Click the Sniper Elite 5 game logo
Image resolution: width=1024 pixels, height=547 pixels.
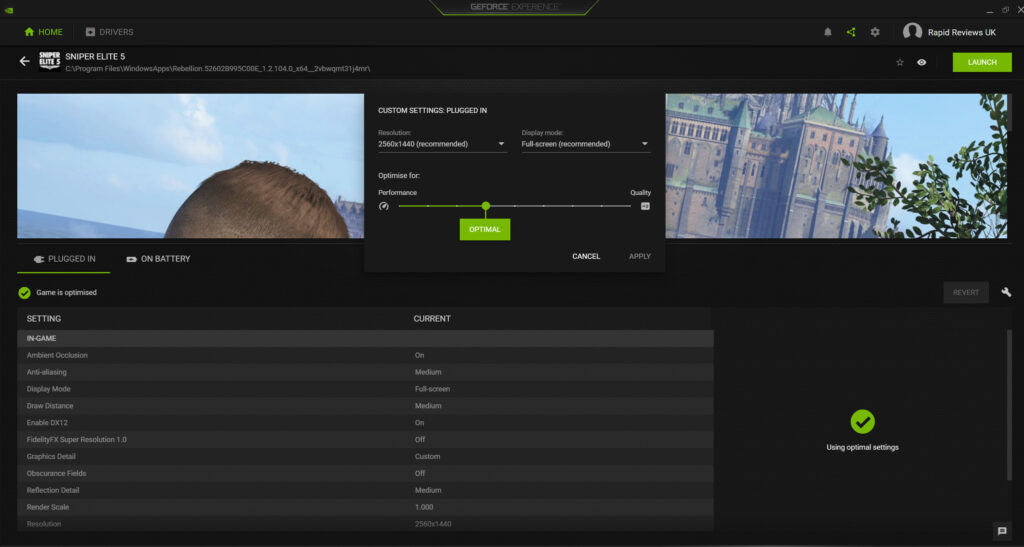pyautogui.click(x=50, y=61)
